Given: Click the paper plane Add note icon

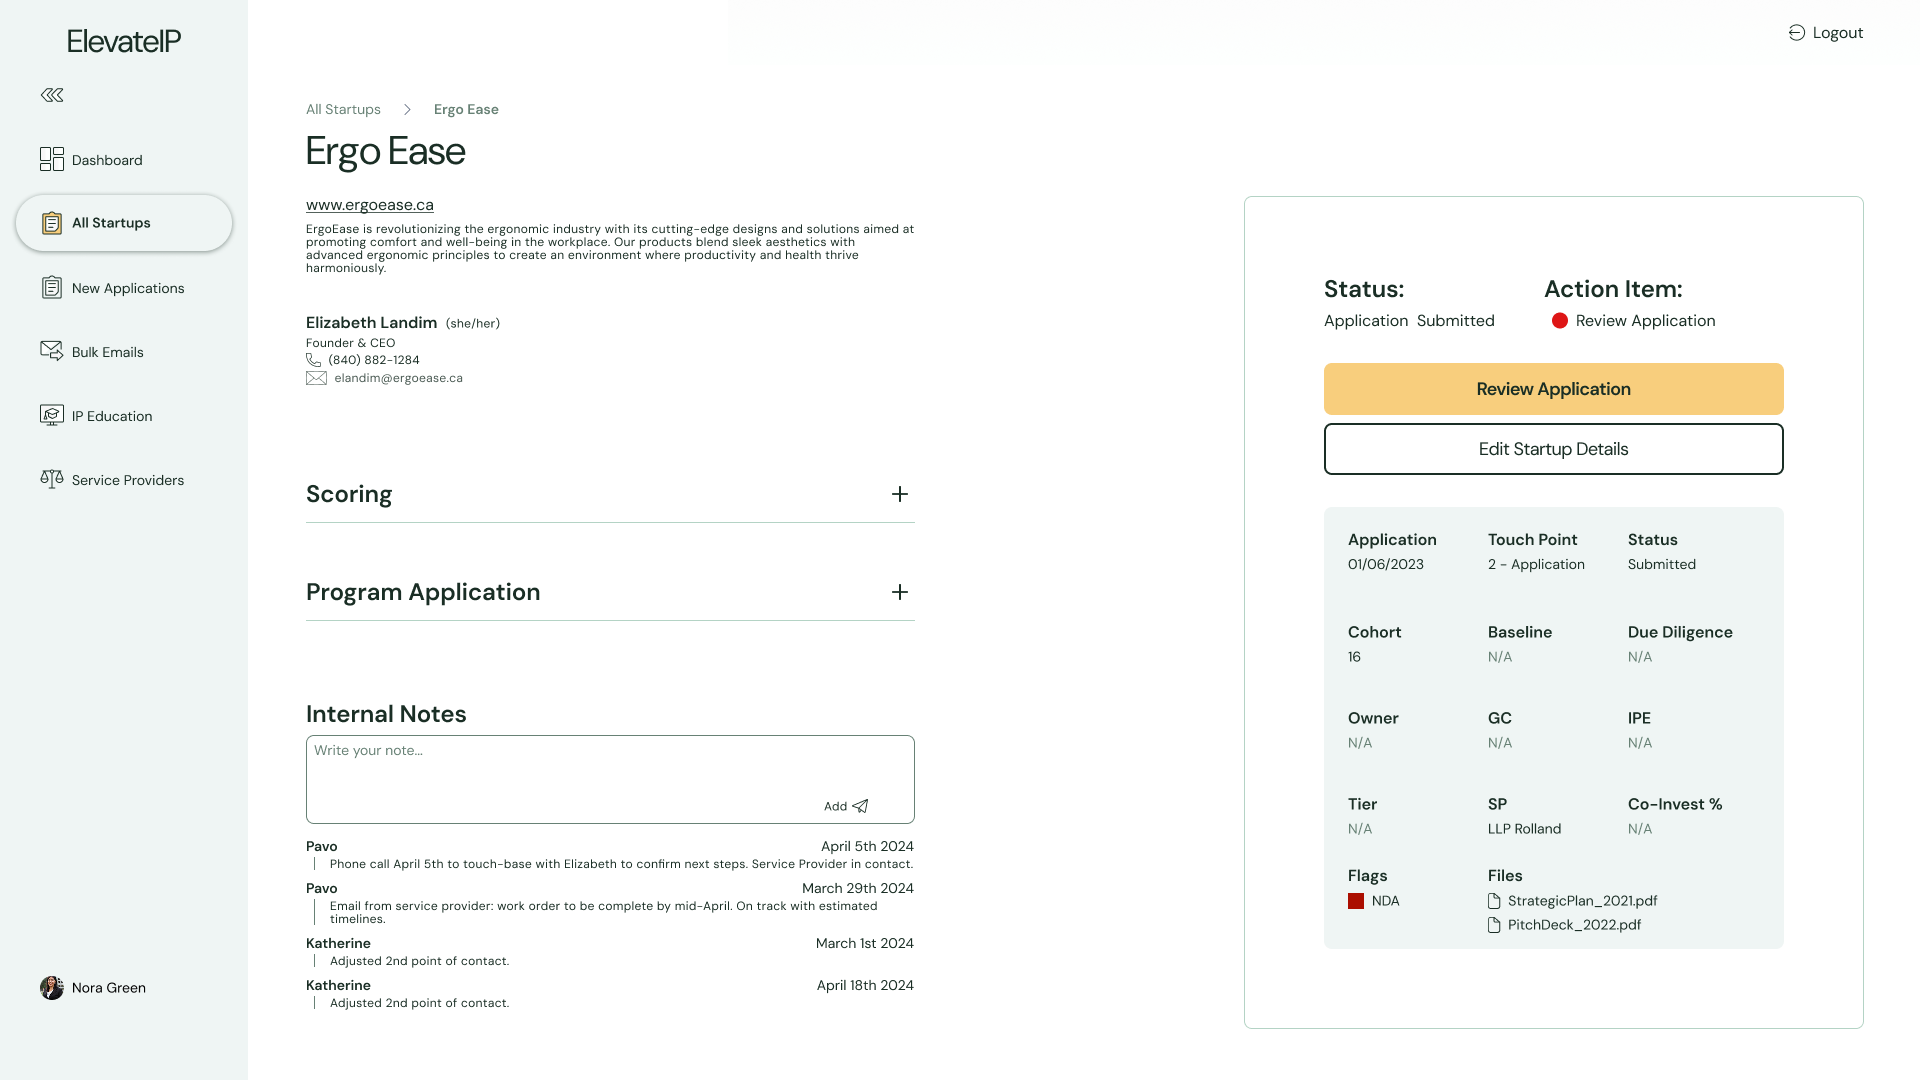Looking at the screenshot, I should coord(860,806).
